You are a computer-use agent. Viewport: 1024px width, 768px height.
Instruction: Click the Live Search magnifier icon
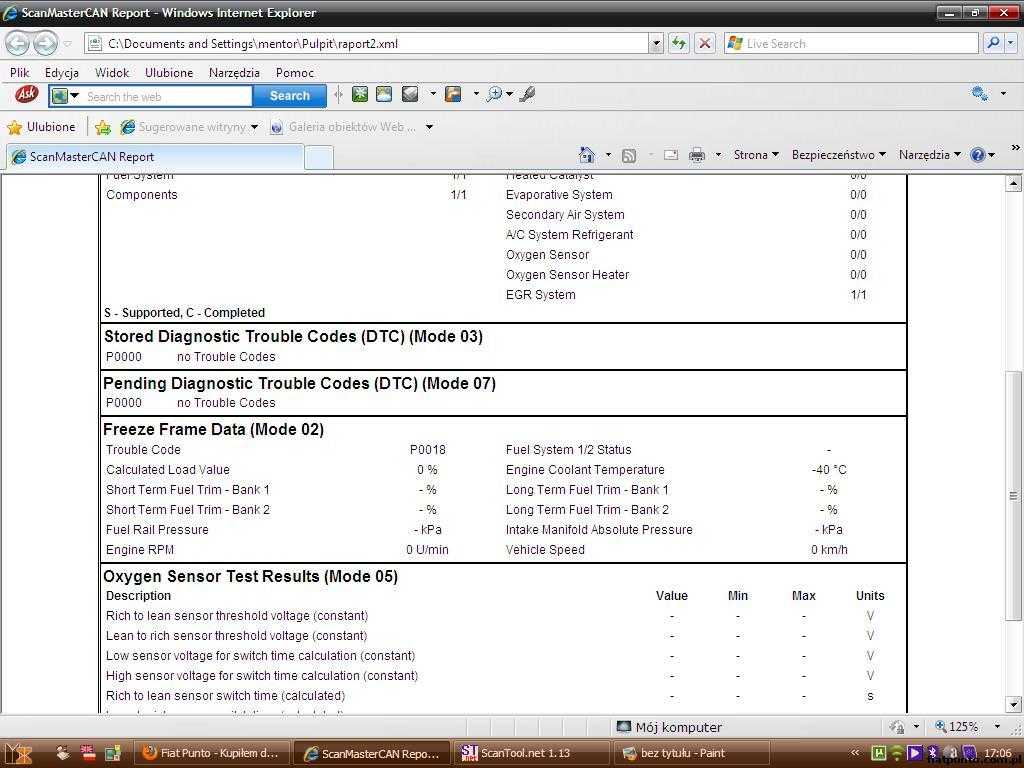pos(993,43)
